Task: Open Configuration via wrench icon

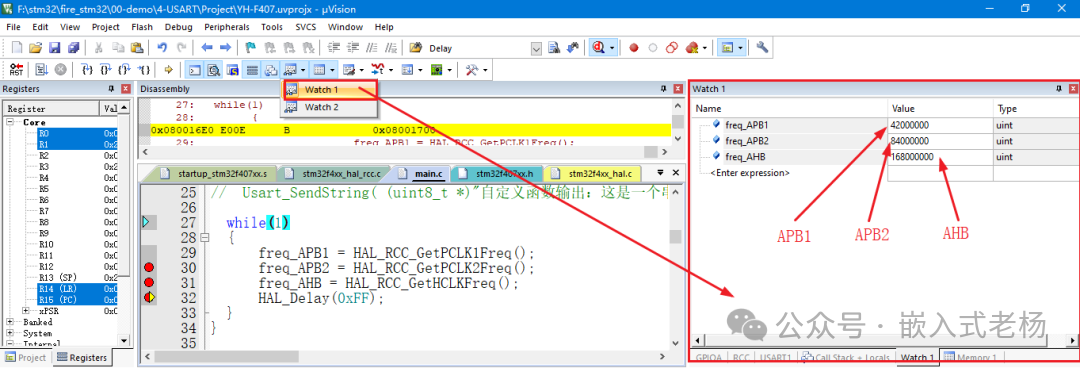Action: [762, 48]
